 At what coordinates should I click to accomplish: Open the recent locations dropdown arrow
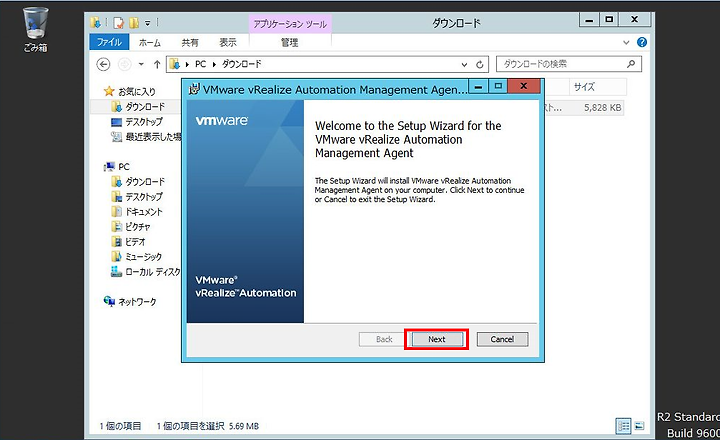click(141, 64)
